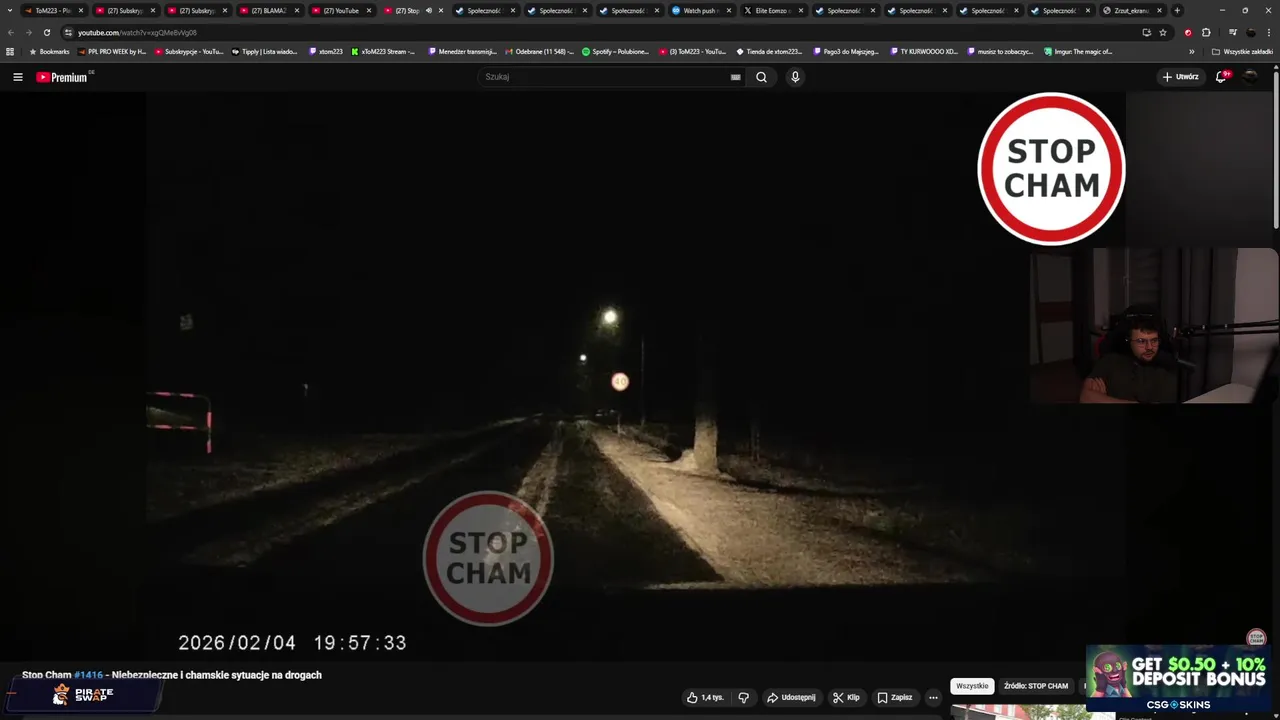Open xToM223 Stream Kick bookmark

384,51
